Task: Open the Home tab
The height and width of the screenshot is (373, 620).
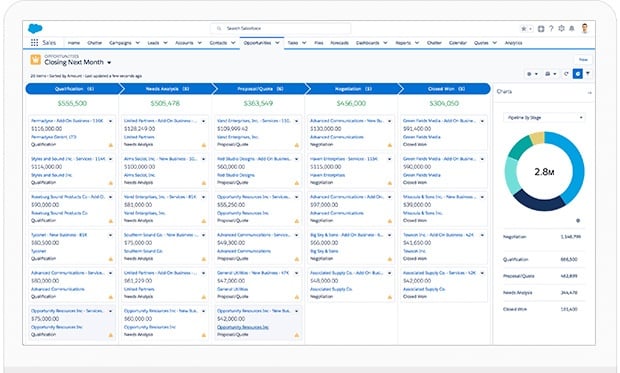Action: coord(74,43)
